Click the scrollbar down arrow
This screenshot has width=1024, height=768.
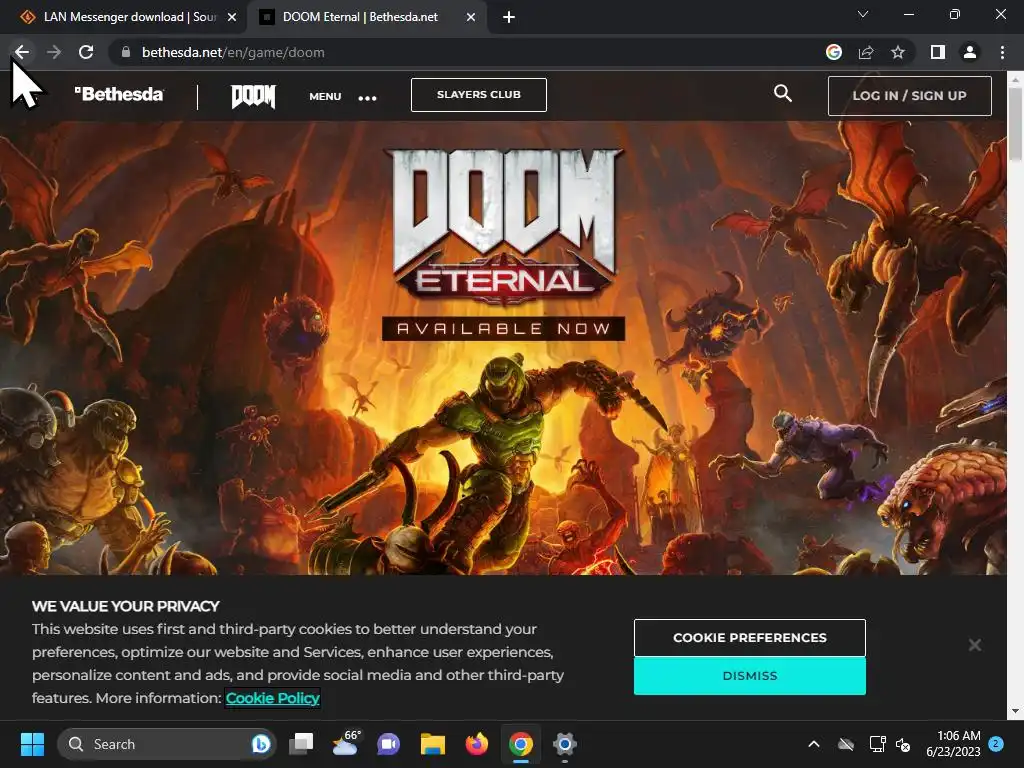1016,712
